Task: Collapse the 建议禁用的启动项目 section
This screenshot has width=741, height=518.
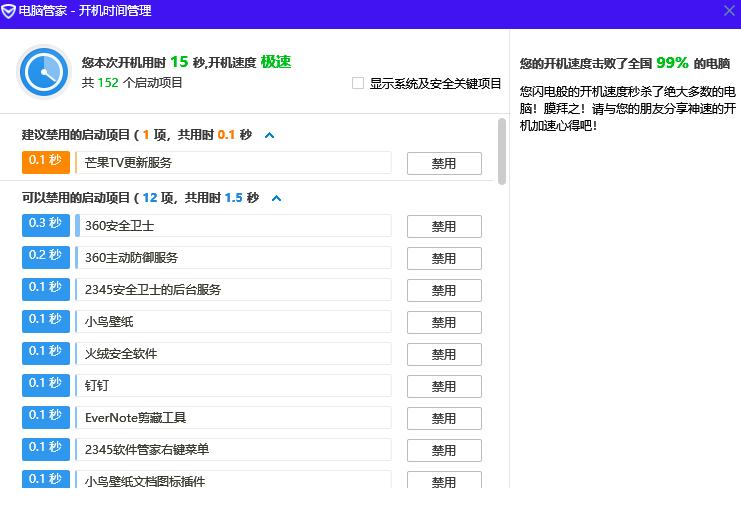Action: (x=269, y=136)
